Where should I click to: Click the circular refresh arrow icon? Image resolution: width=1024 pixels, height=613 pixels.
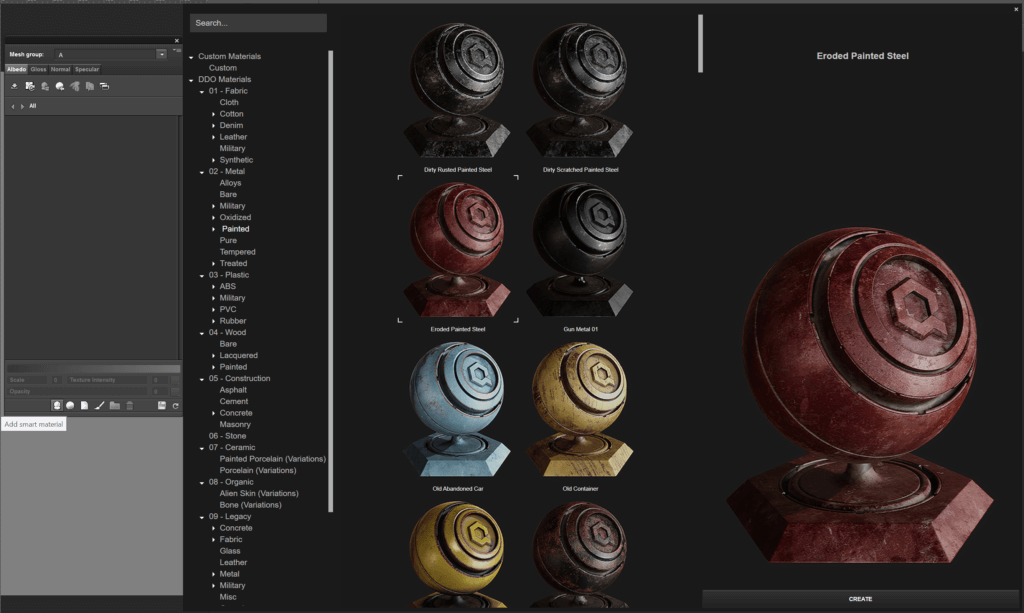click(x=176, y=405)
